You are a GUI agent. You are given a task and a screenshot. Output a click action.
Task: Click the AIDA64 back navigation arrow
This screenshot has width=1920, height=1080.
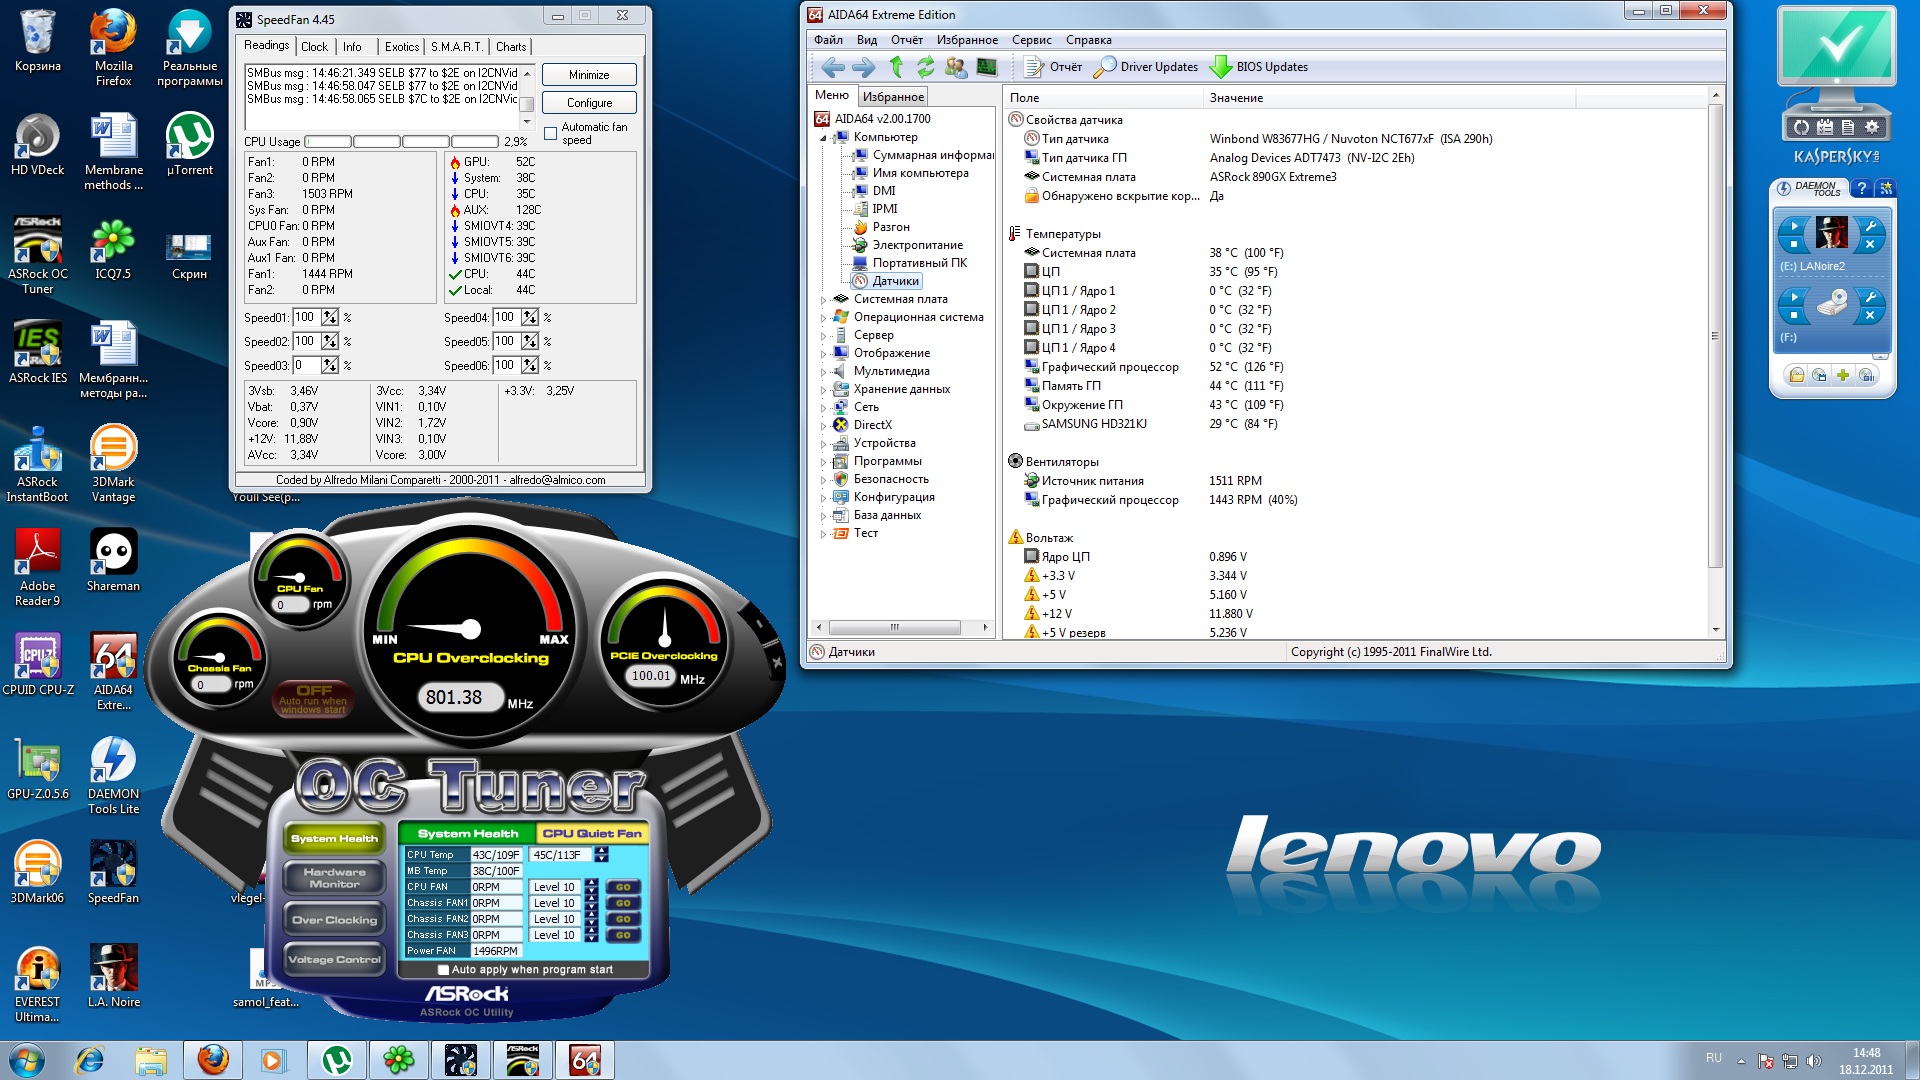pyautogui.click(x=832, y=67)
